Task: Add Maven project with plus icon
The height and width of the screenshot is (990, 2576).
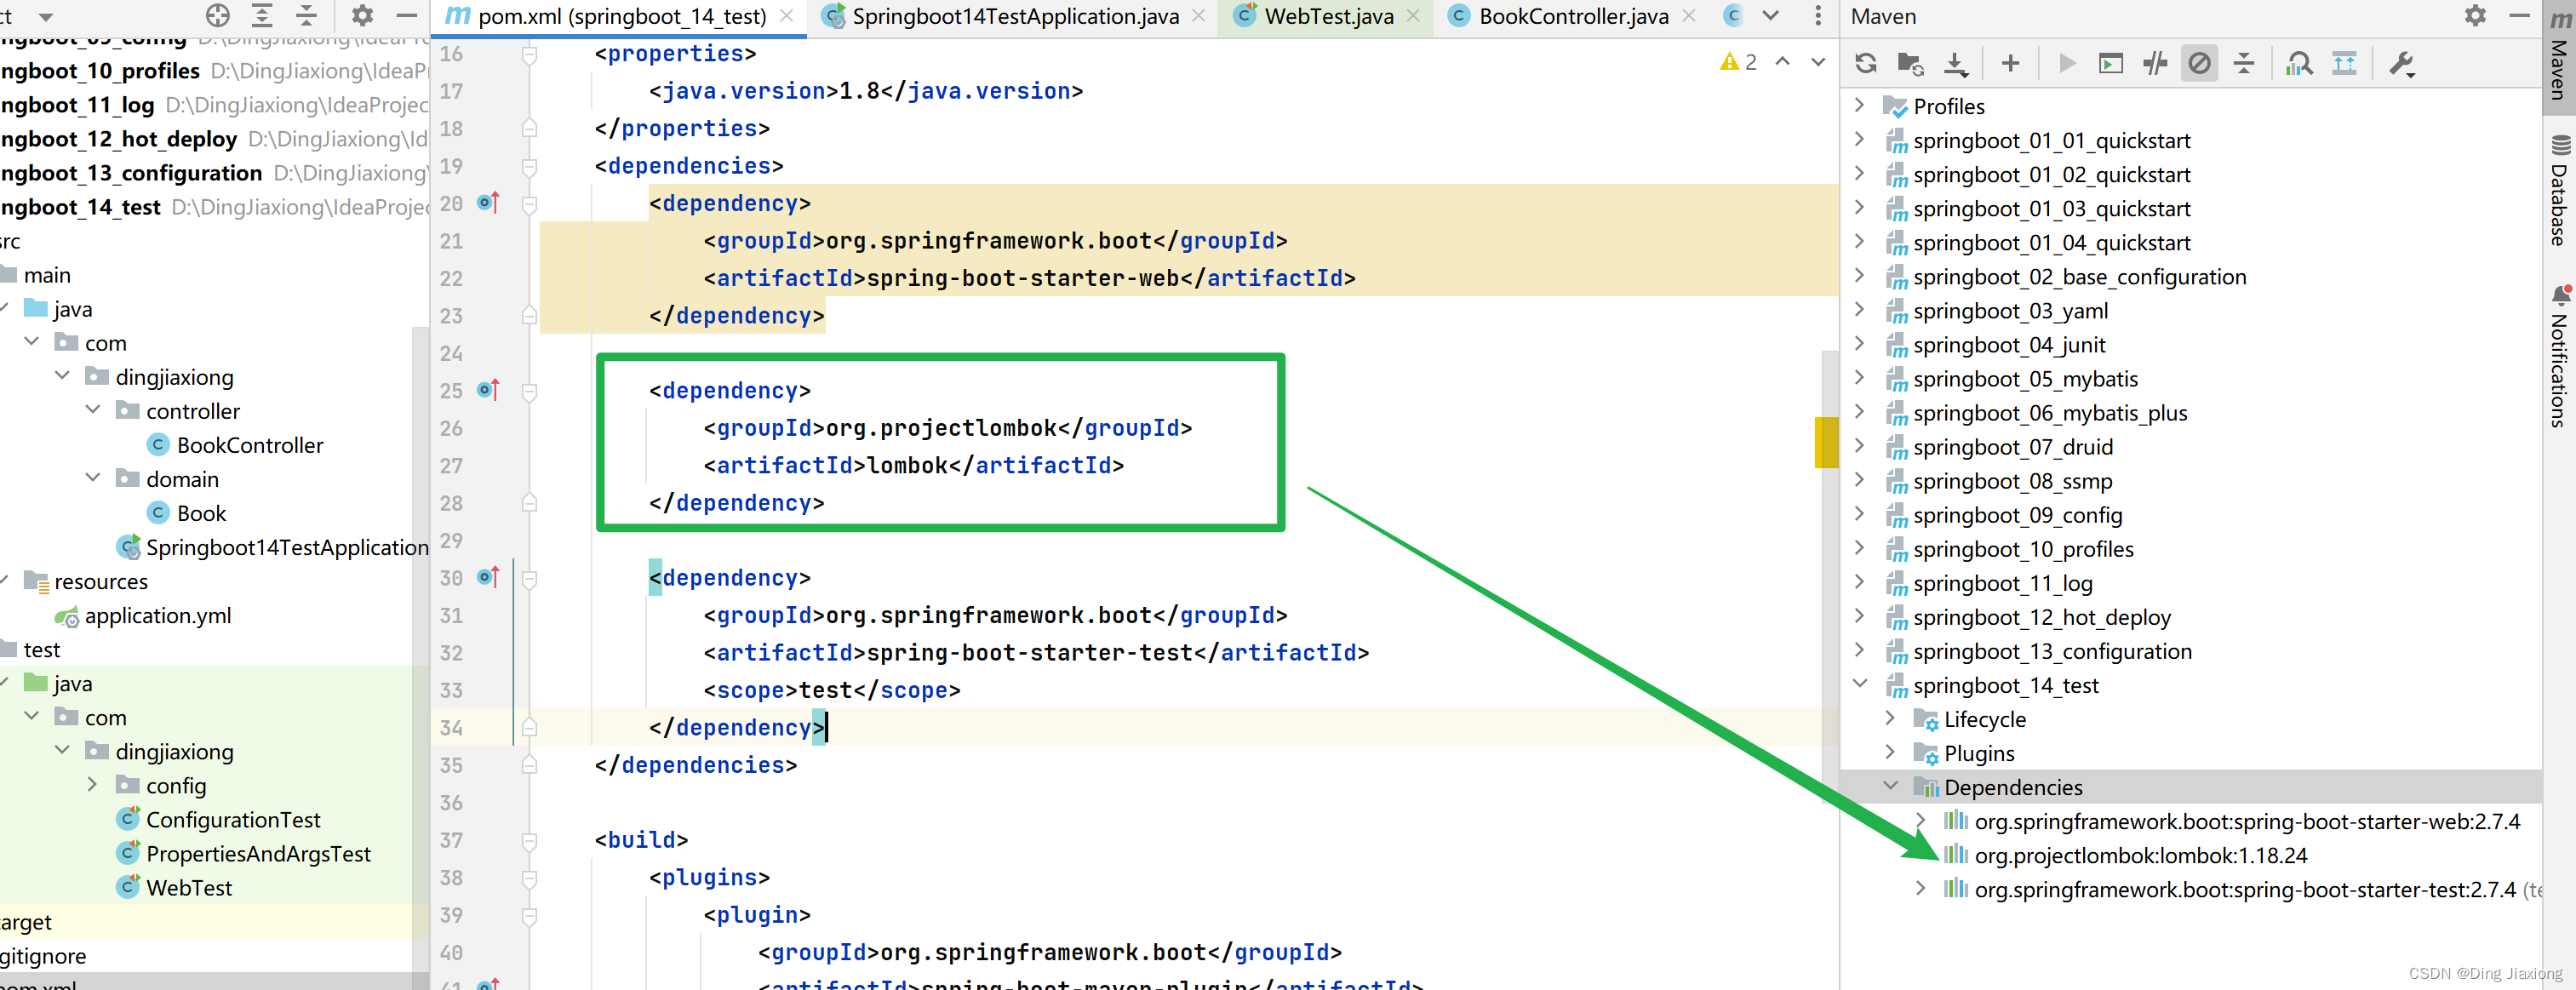Action: point(2010,63)
